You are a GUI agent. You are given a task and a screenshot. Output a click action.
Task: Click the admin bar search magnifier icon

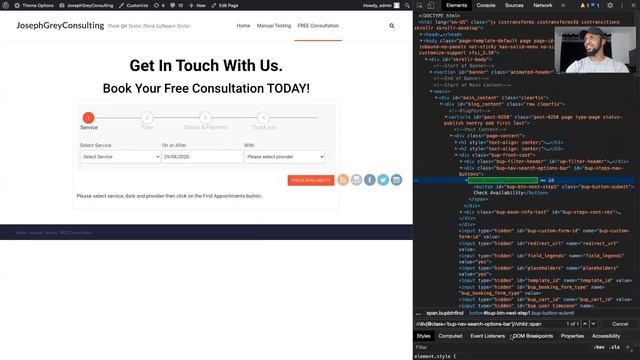[x=407, y=5]
